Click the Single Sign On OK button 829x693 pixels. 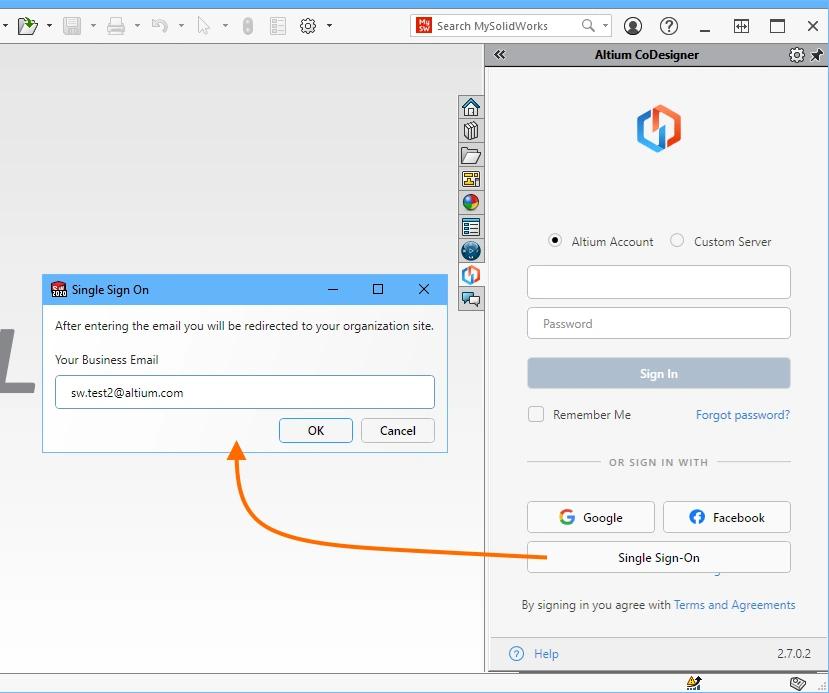[x=315, y=430]
